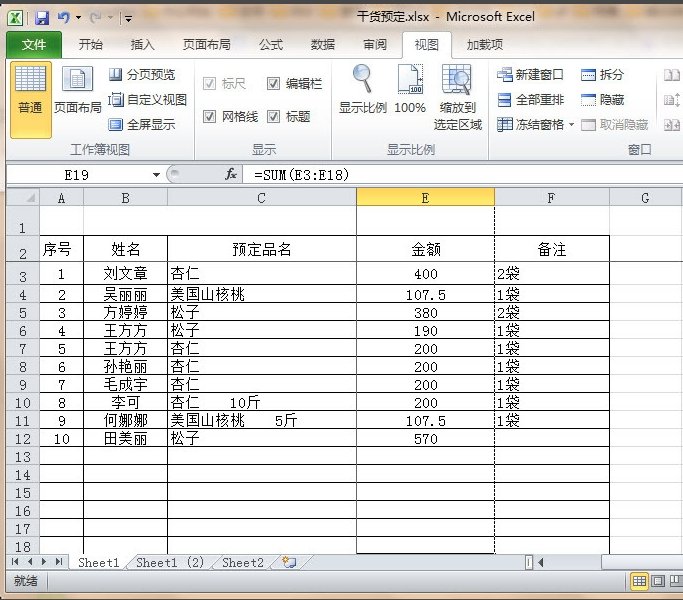Click 拆分 split window
The image size is (683, 600).
602,75
